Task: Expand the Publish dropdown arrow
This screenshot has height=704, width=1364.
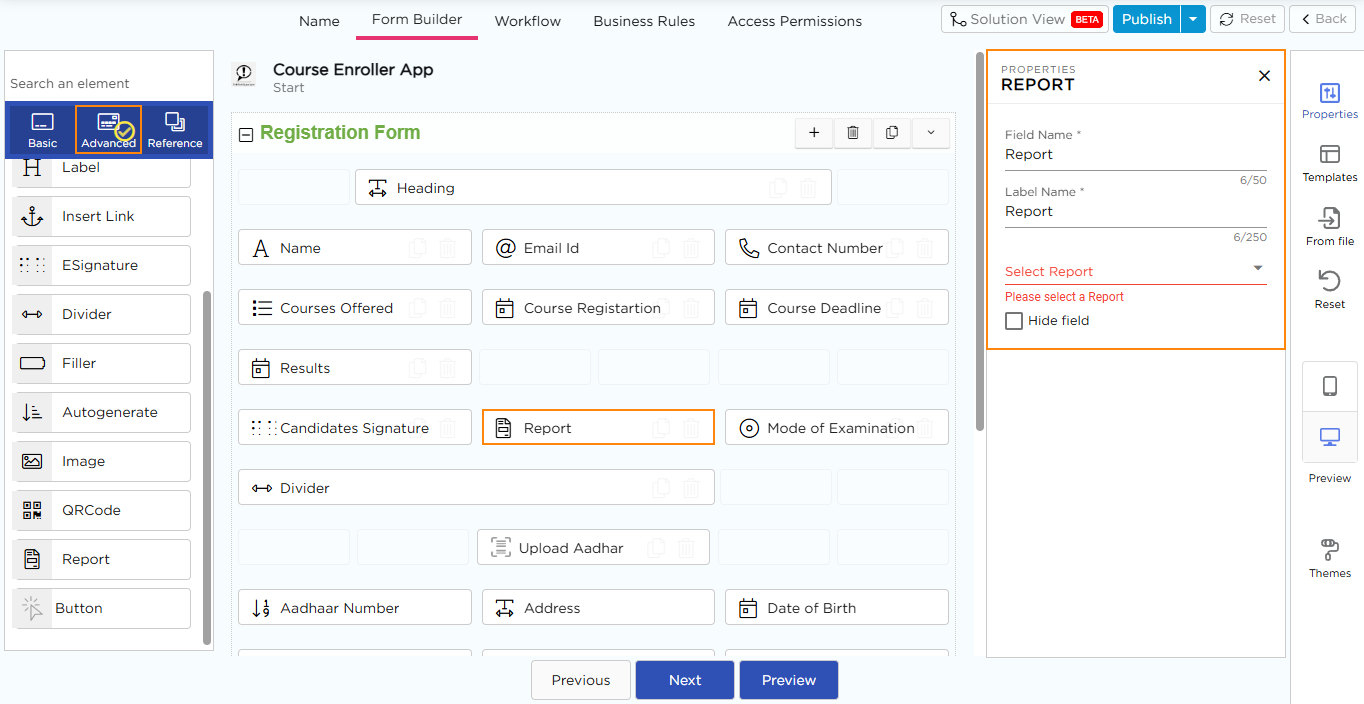Action: pyautogui.click(x=1193, y=19)
